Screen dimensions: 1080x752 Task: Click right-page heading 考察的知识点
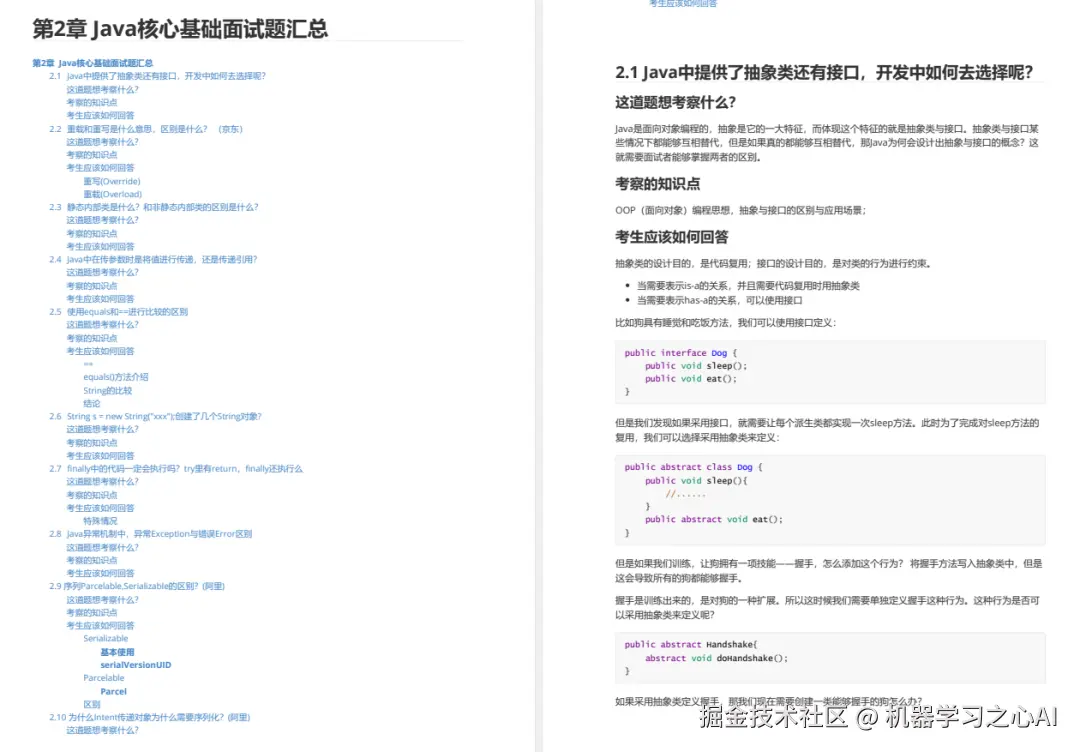point(658,184)
